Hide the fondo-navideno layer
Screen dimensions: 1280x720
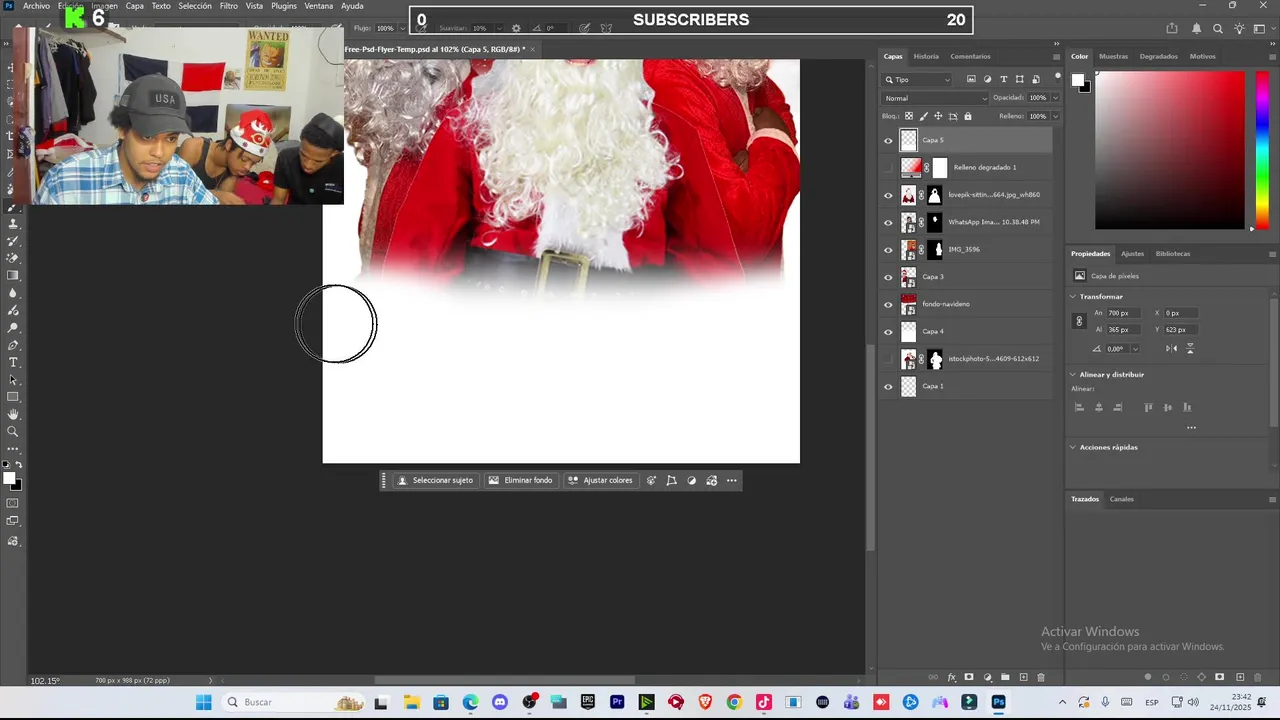888,304
